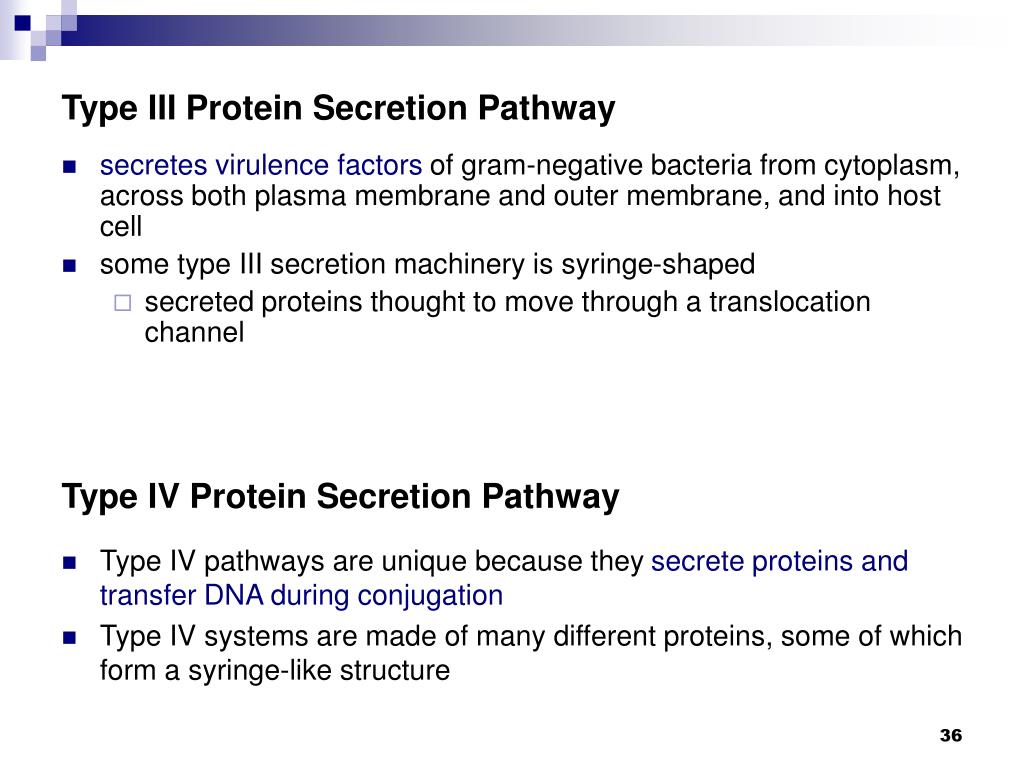Click the word 'channel' in the sub-bullet
The height and width of the screenshot is (768, 1024).
[194, 332]
